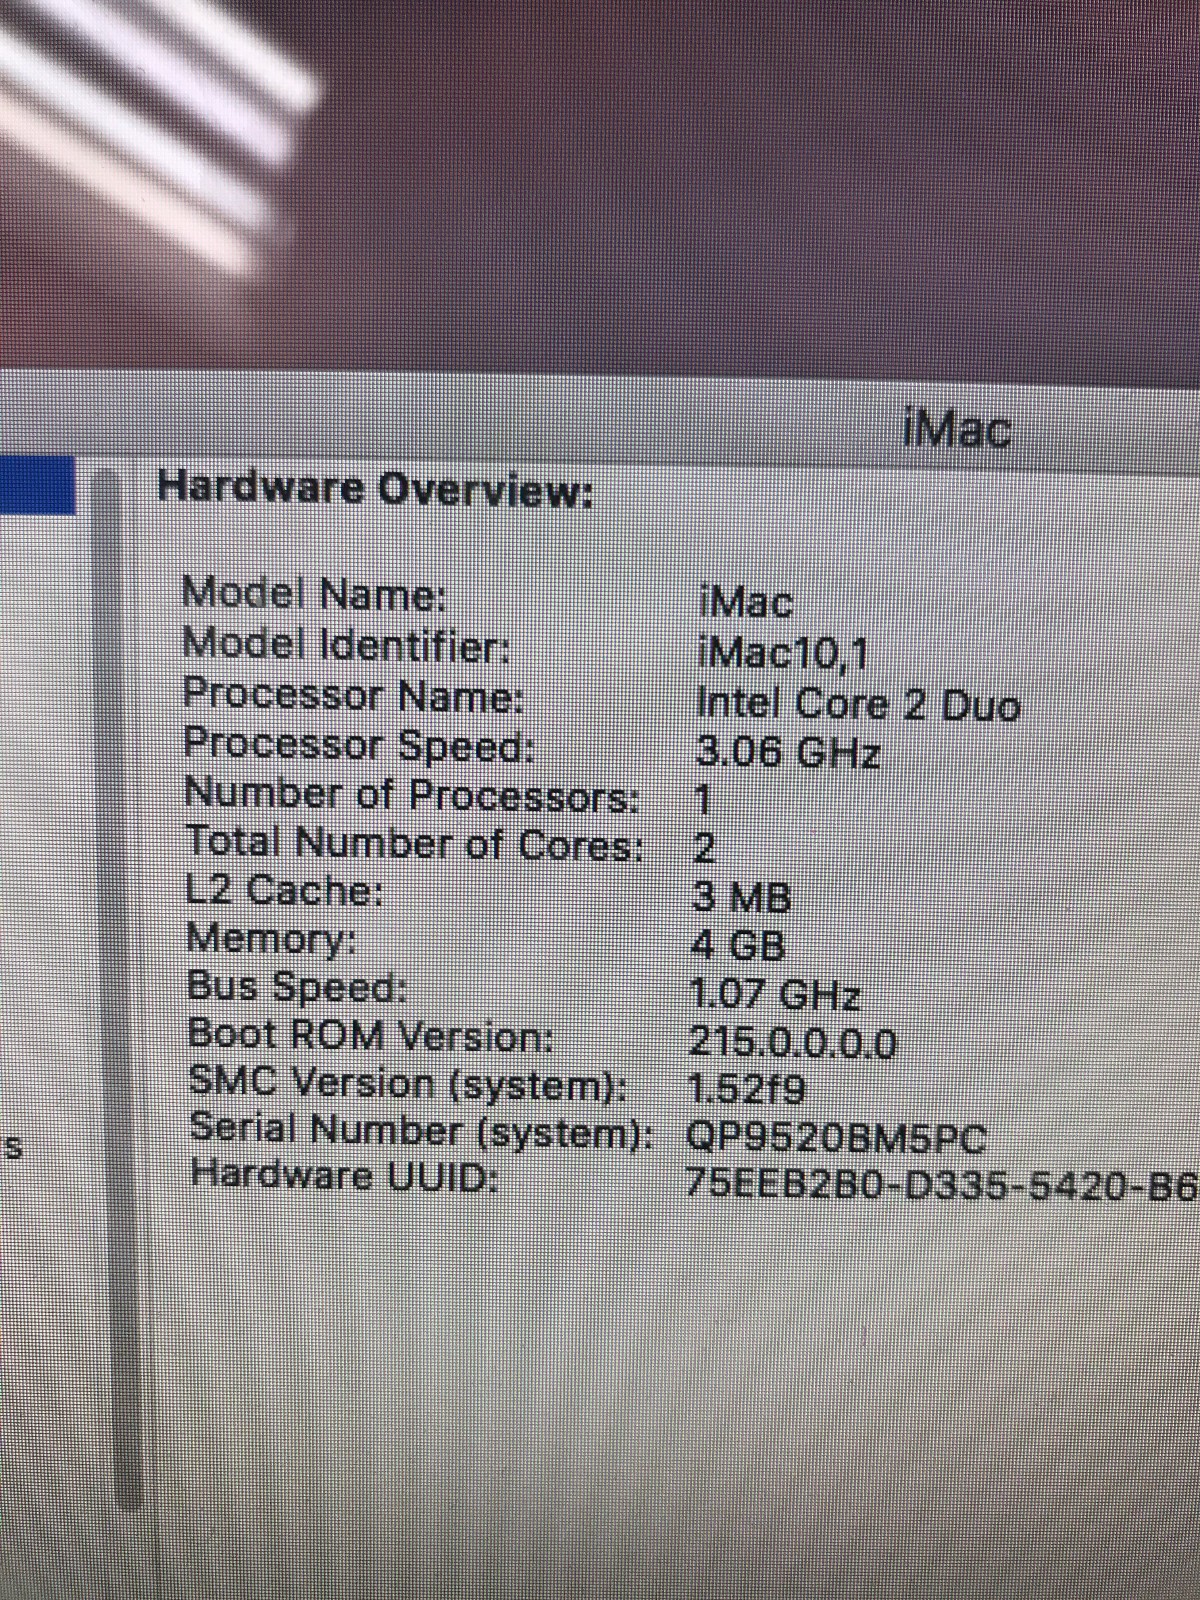Click the Model Name label
This screenshot has height=1600, width=1200.
tap(314, 594)
